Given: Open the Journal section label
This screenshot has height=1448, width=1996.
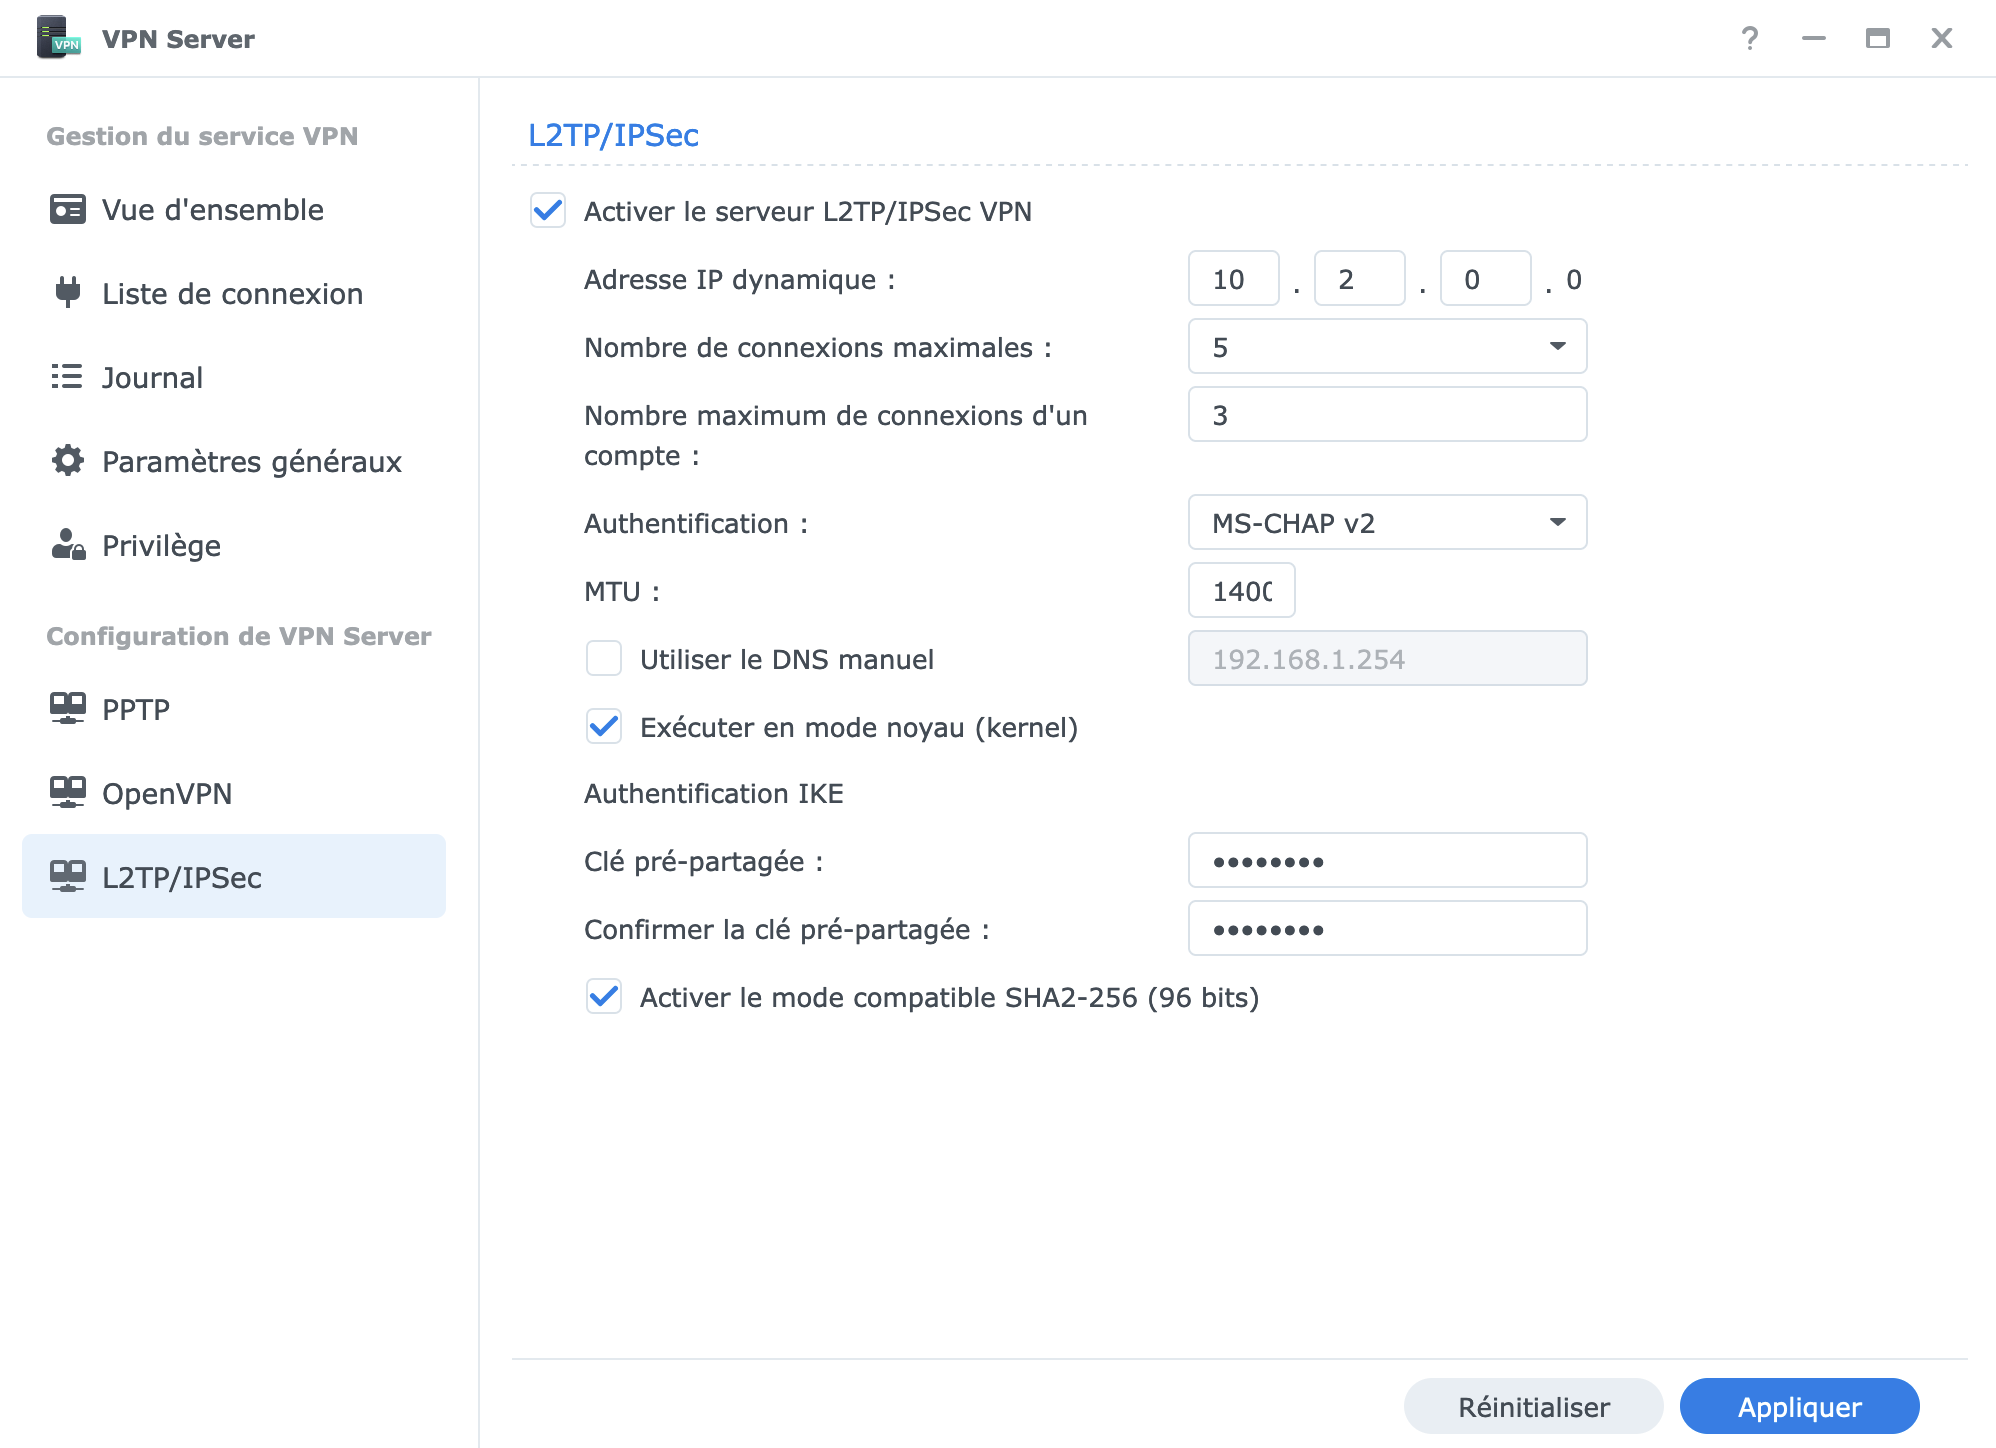Looking at the screenshot, I should point(152,378).
